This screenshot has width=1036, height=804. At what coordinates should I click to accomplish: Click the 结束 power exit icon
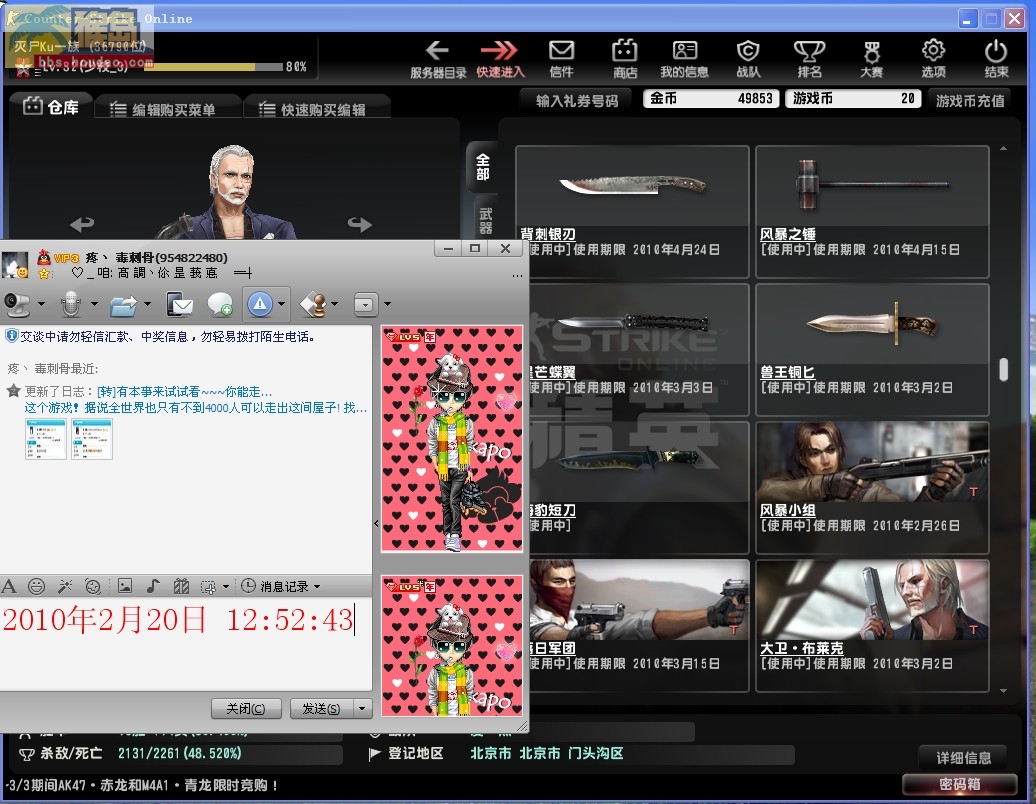coord(996,58)
